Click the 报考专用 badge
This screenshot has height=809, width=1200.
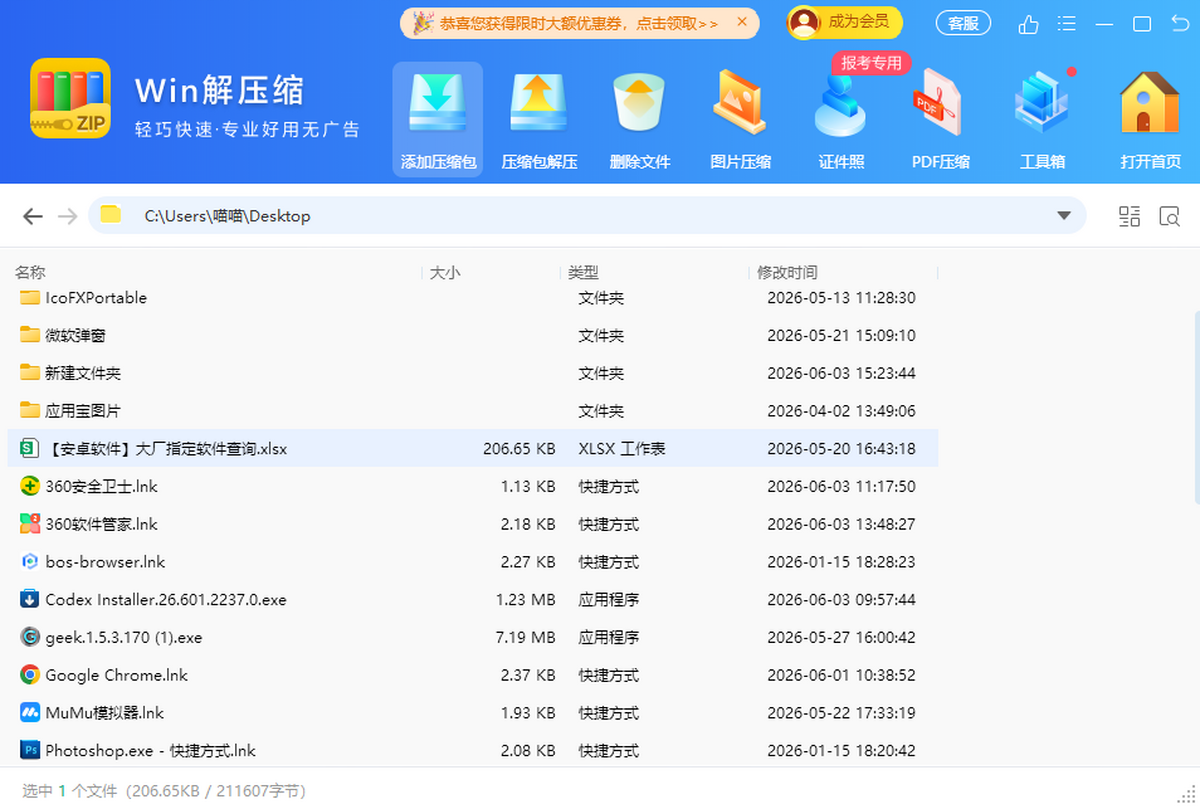point(871,63)
